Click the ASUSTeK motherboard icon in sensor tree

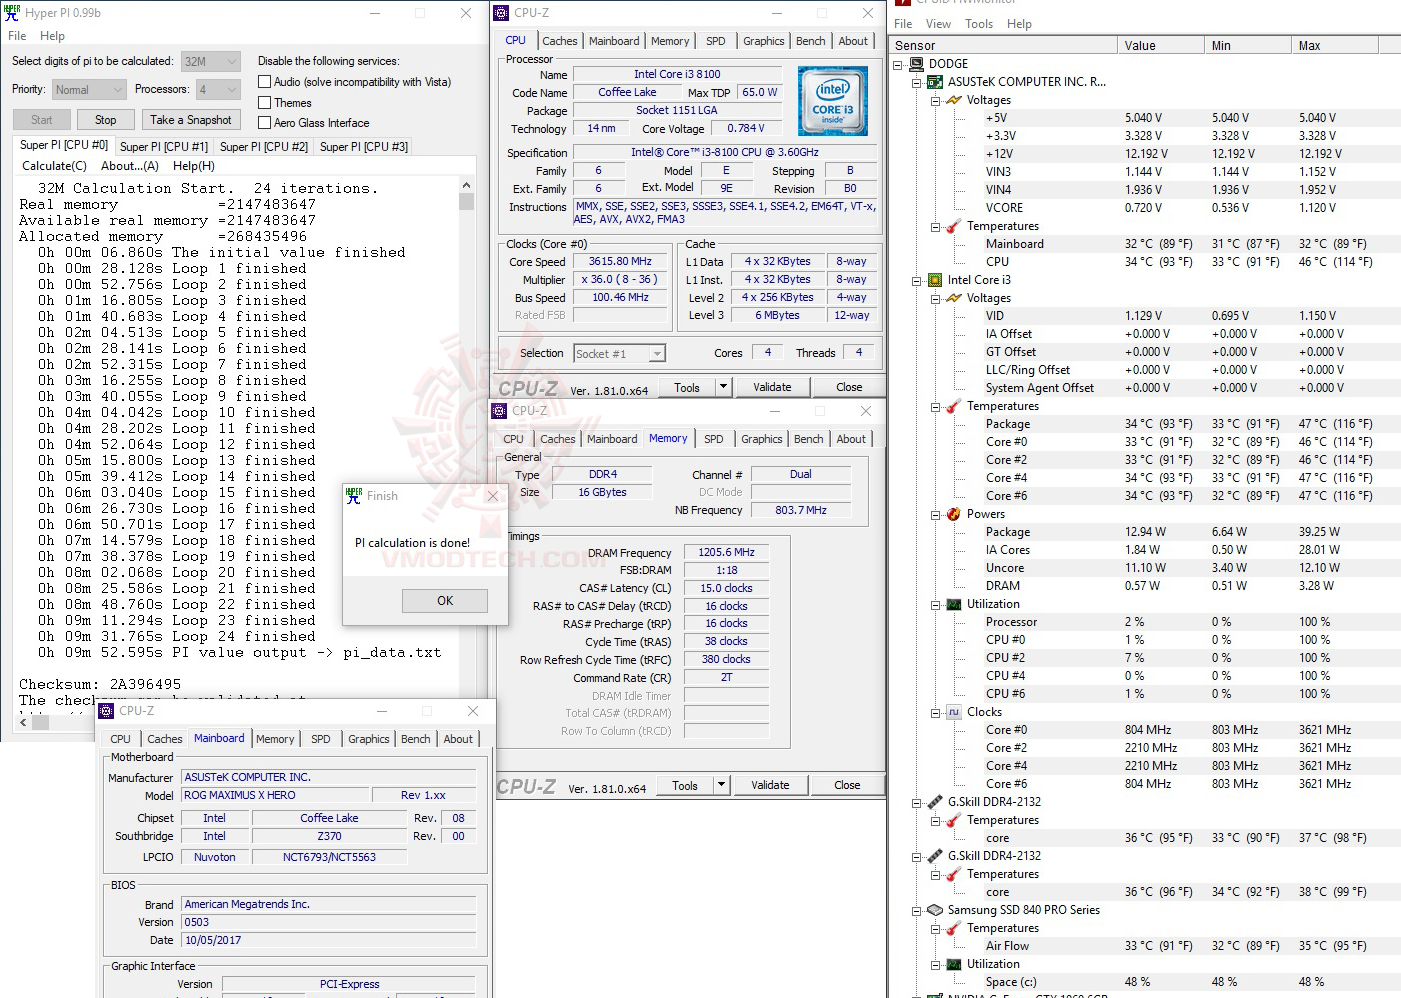point(936,82)
